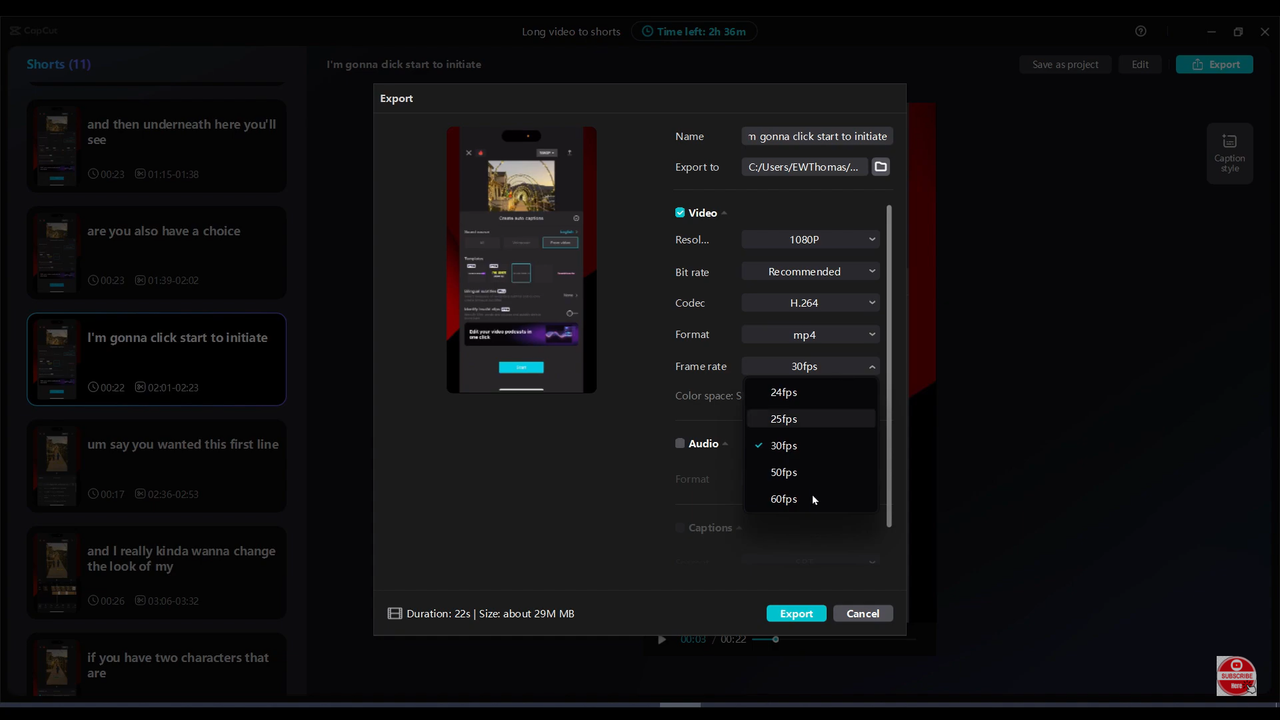Select 60fps from the frame rate list
1280x720 pixels.
783,498
